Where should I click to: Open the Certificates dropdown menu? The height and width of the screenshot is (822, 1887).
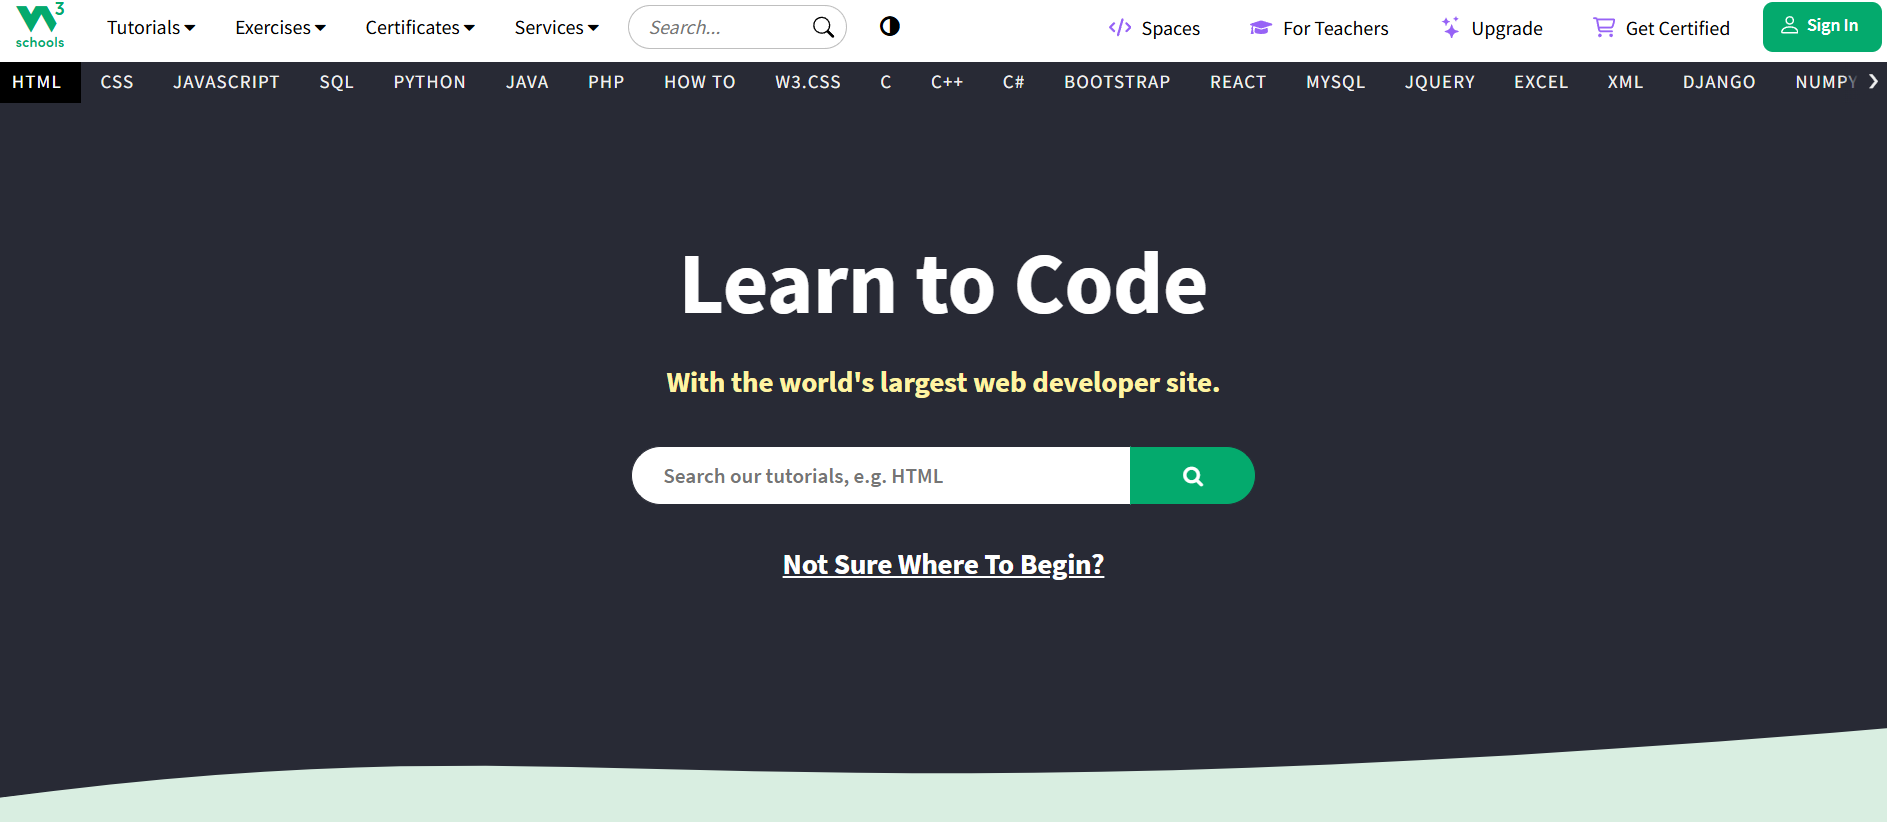pyautogui.click(x=420, y=28)
